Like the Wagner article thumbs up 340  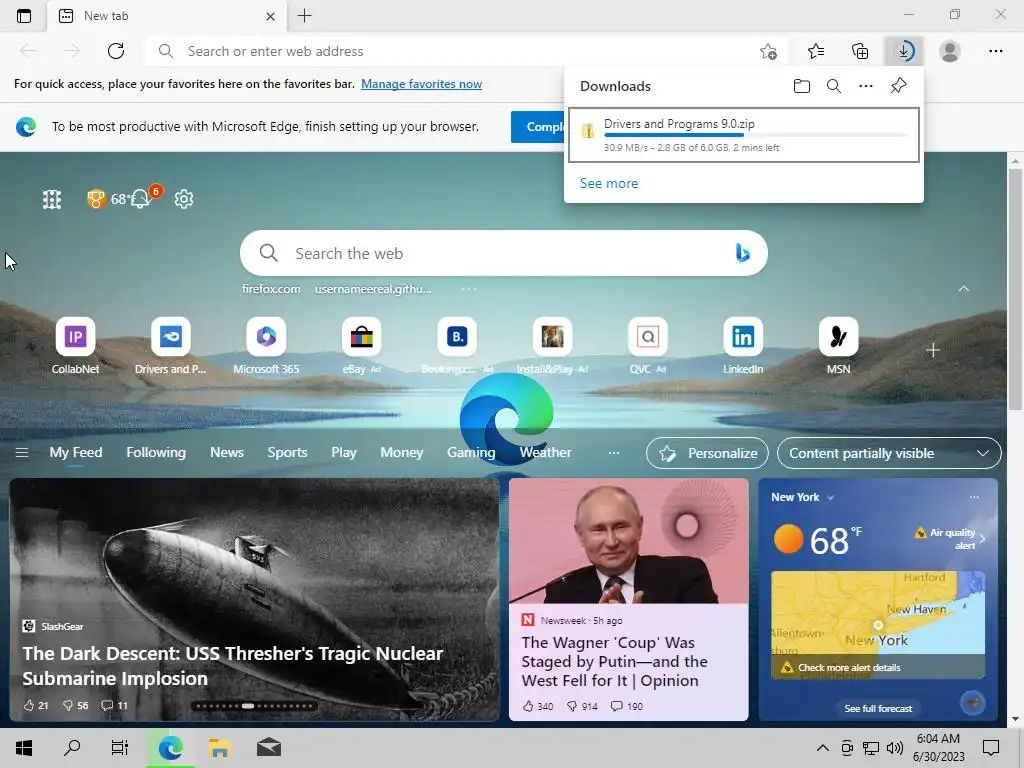tap(537, 706)
